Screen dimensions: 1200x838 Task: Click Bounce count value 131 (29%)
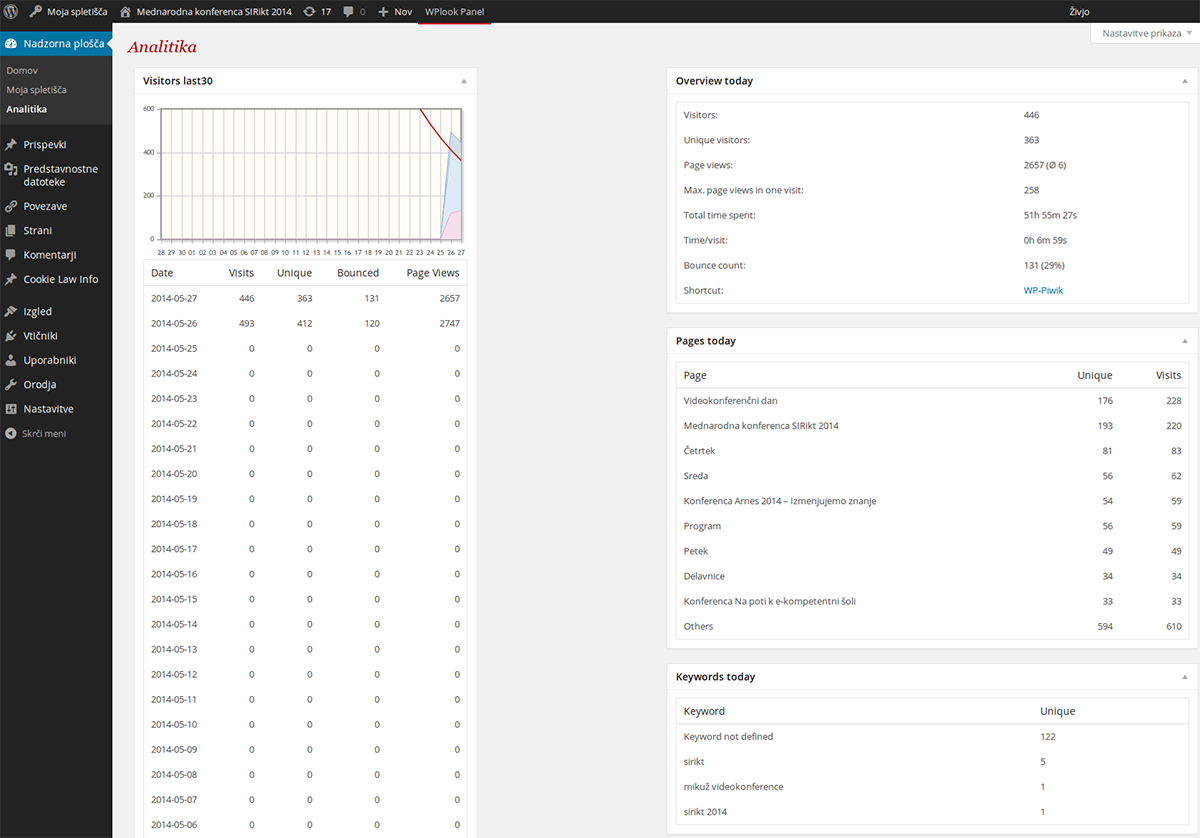click(1044, 266)
